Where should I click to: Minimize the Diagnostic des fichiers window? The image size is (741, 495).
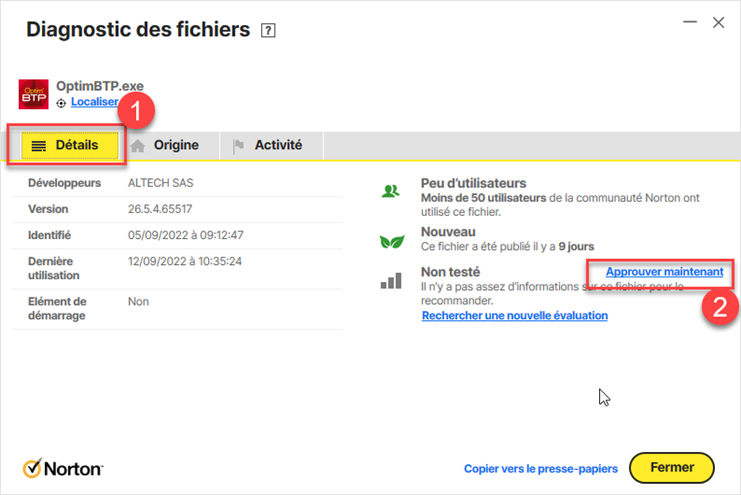pos(687,23)
